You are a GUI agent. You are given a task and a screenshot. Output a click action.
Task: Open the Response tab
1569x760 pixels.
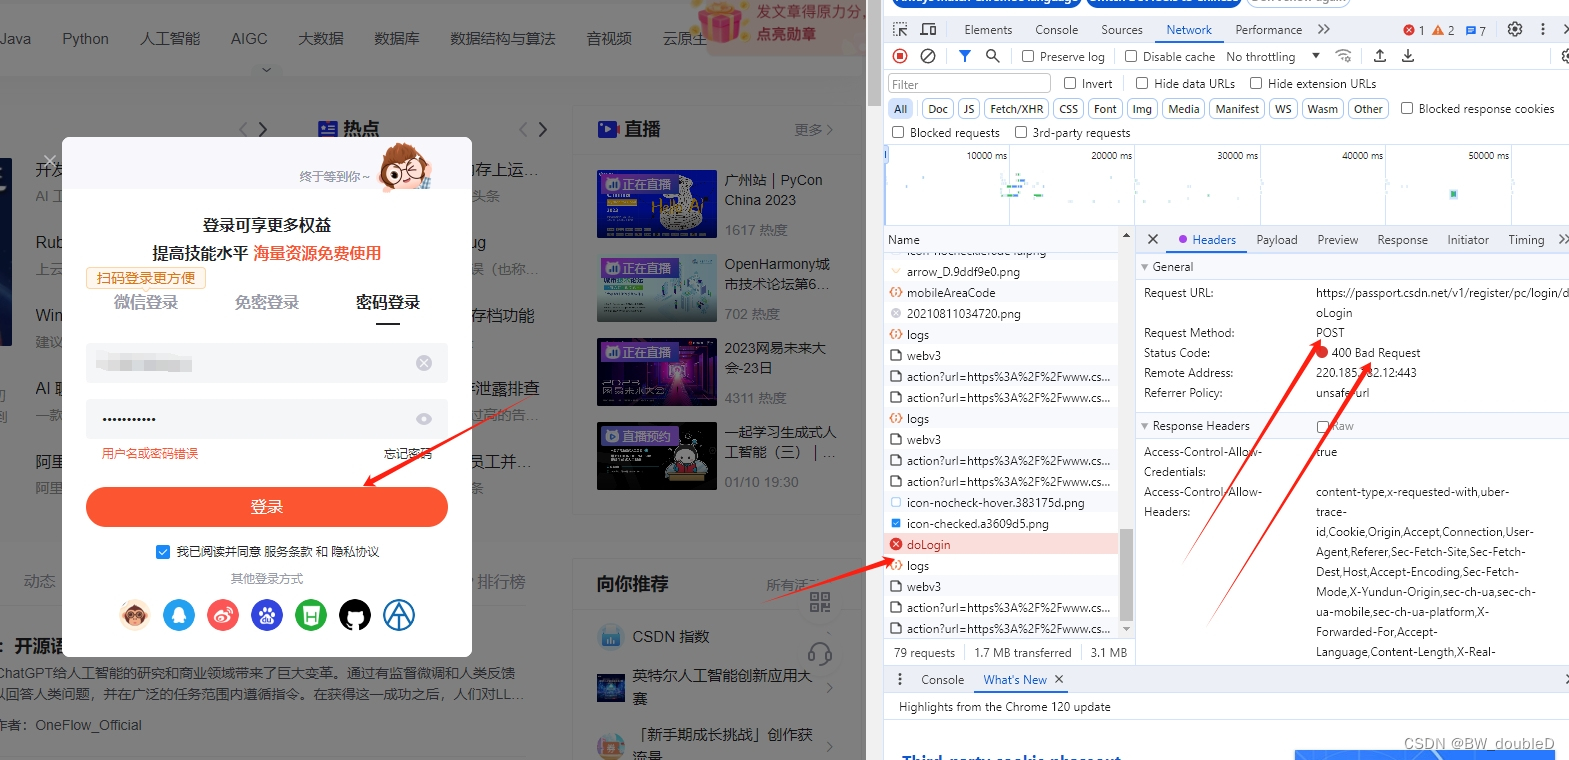point(1402,240)
